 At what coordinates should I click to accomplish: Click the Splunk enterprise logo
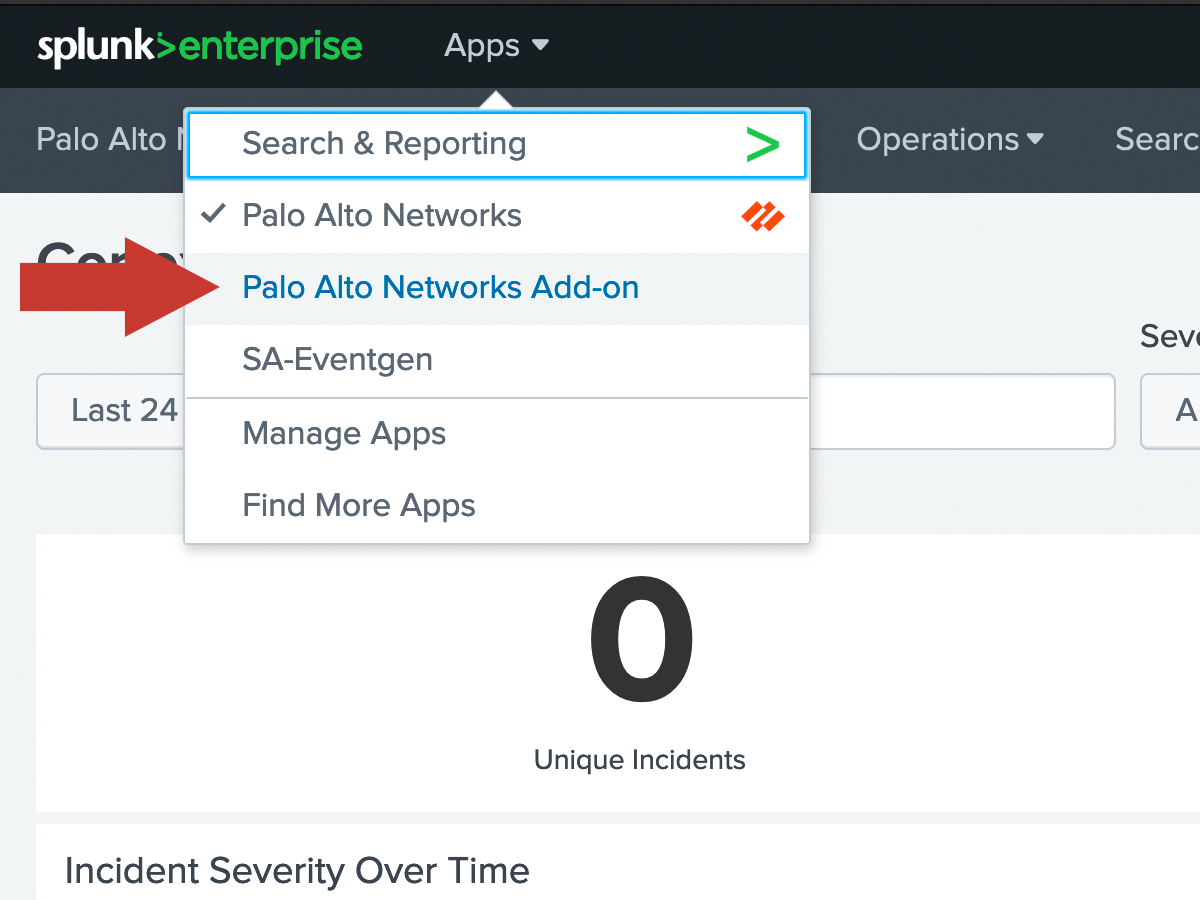point(199,46)
